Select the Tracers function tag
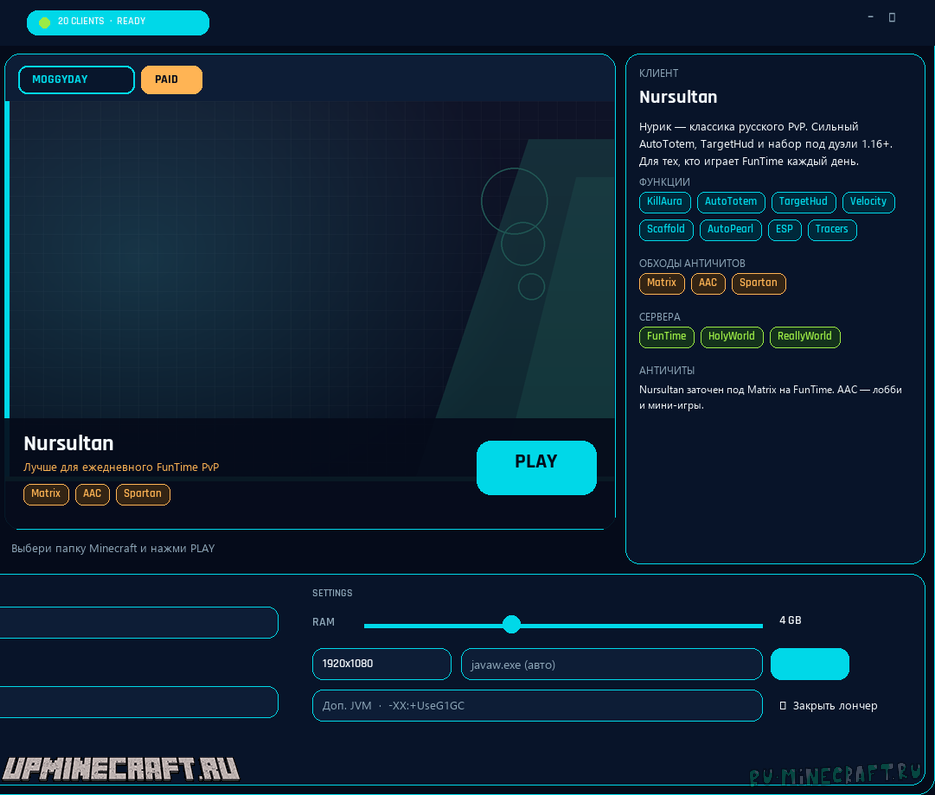The height and width of the screenshot is (795, 935). (832, 230)
